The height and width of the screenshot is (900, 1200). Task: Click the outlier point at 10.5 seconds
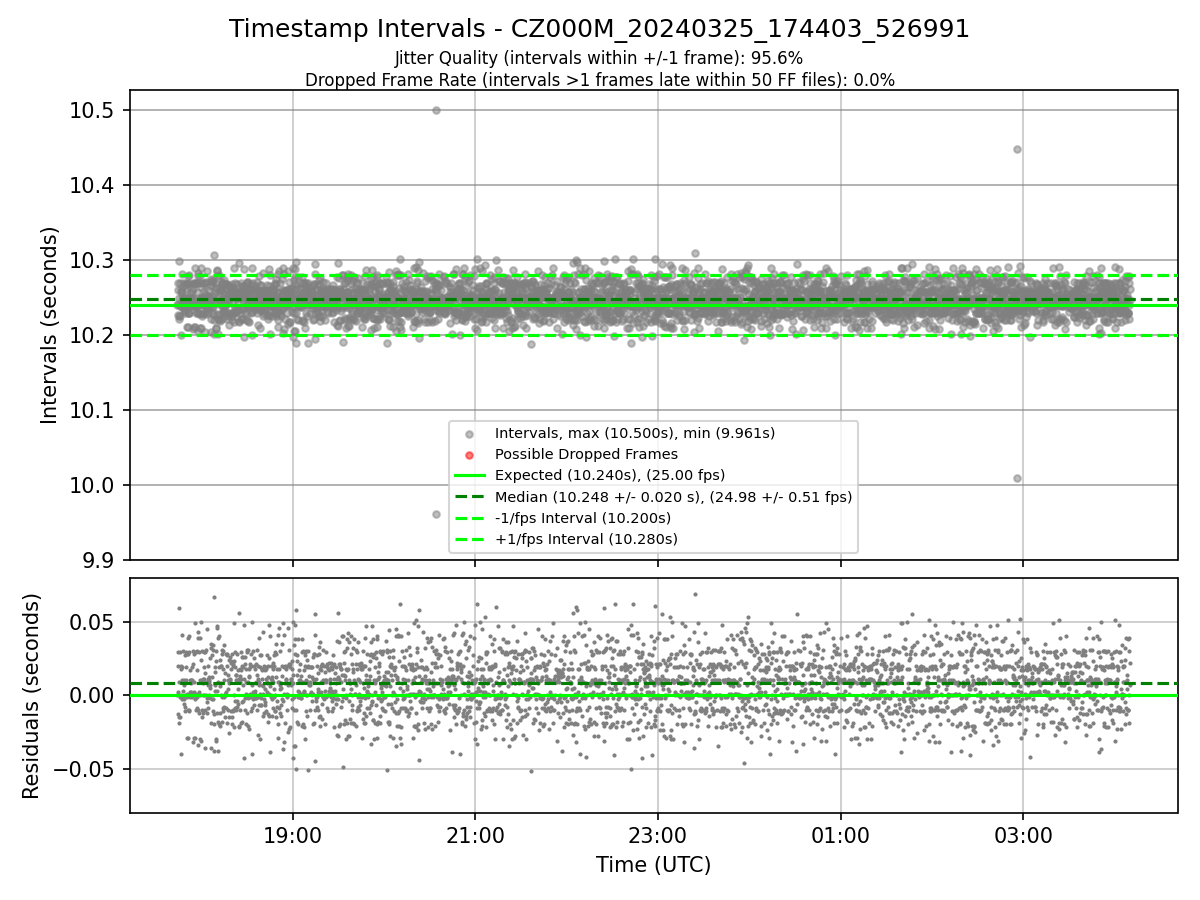[436, 110]
